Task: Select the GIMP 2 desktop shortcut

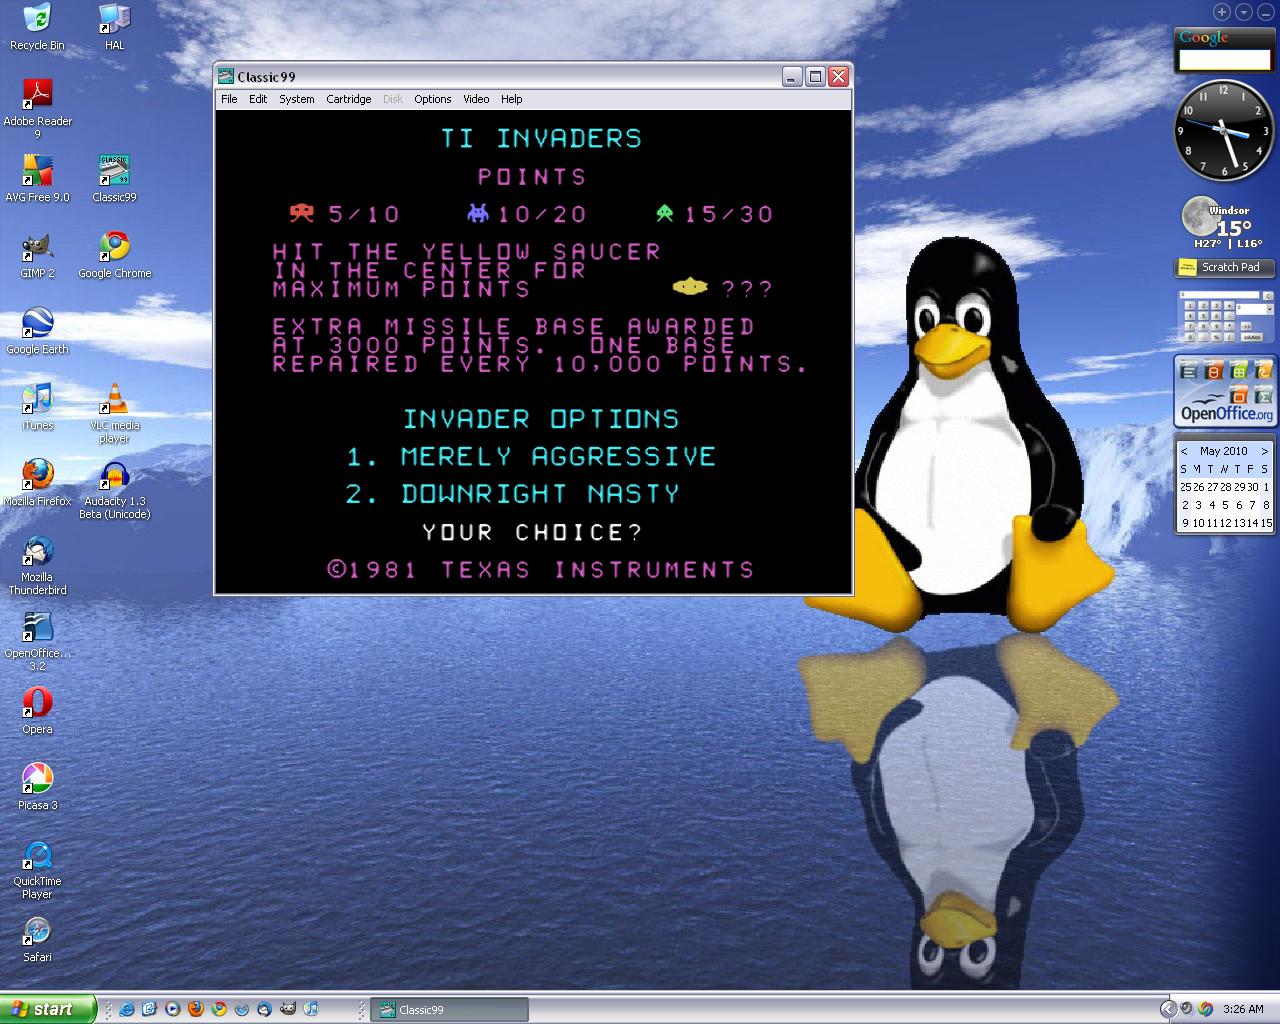Action: pyautogui.click(x=37, y=254)
